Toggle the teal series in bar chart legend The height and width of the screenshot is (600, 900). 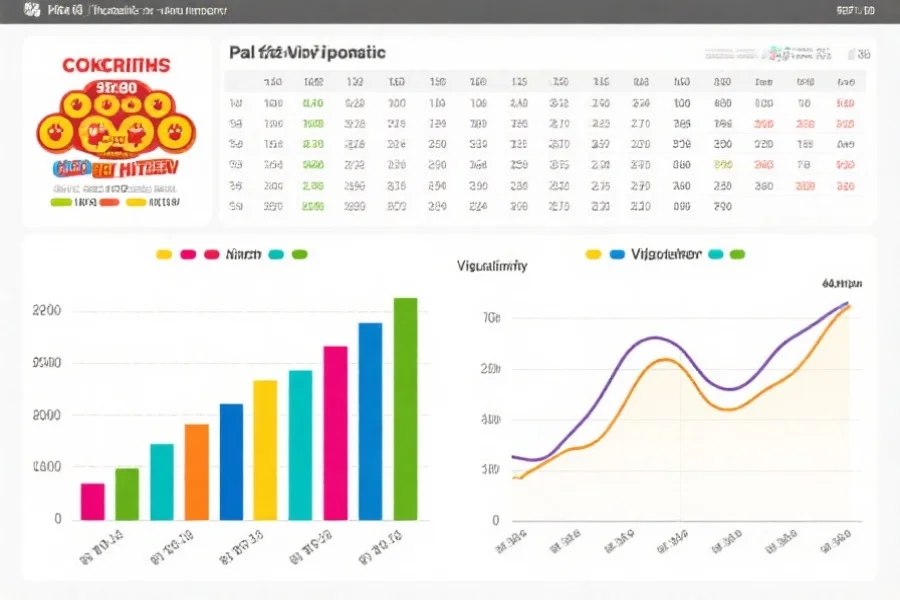click(276, 255)
